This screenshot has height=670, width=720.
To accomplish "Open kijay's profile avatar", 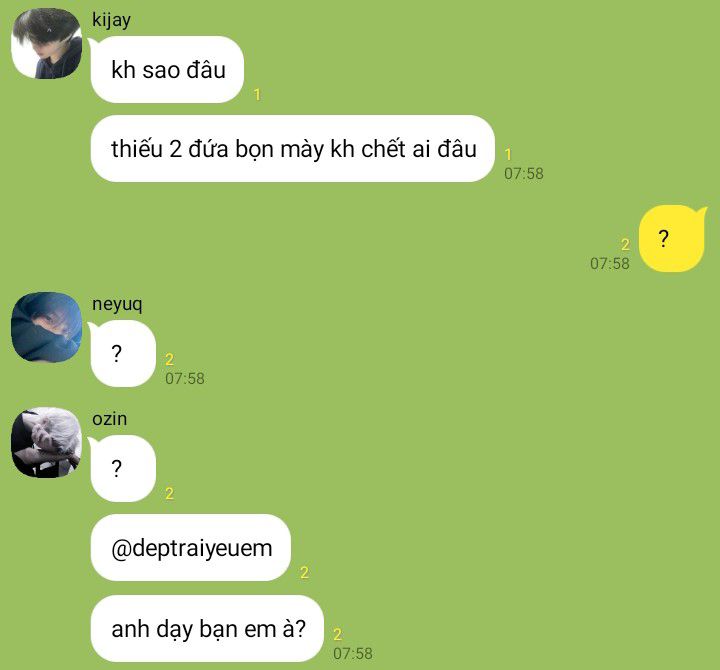I will coord(46,43).
